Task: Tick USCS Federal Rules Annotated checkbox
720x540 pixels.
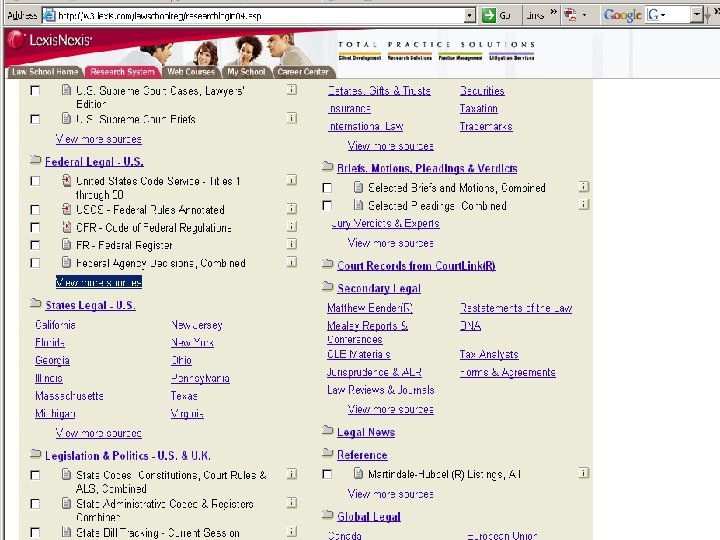Action: click(x=35, y=209)
